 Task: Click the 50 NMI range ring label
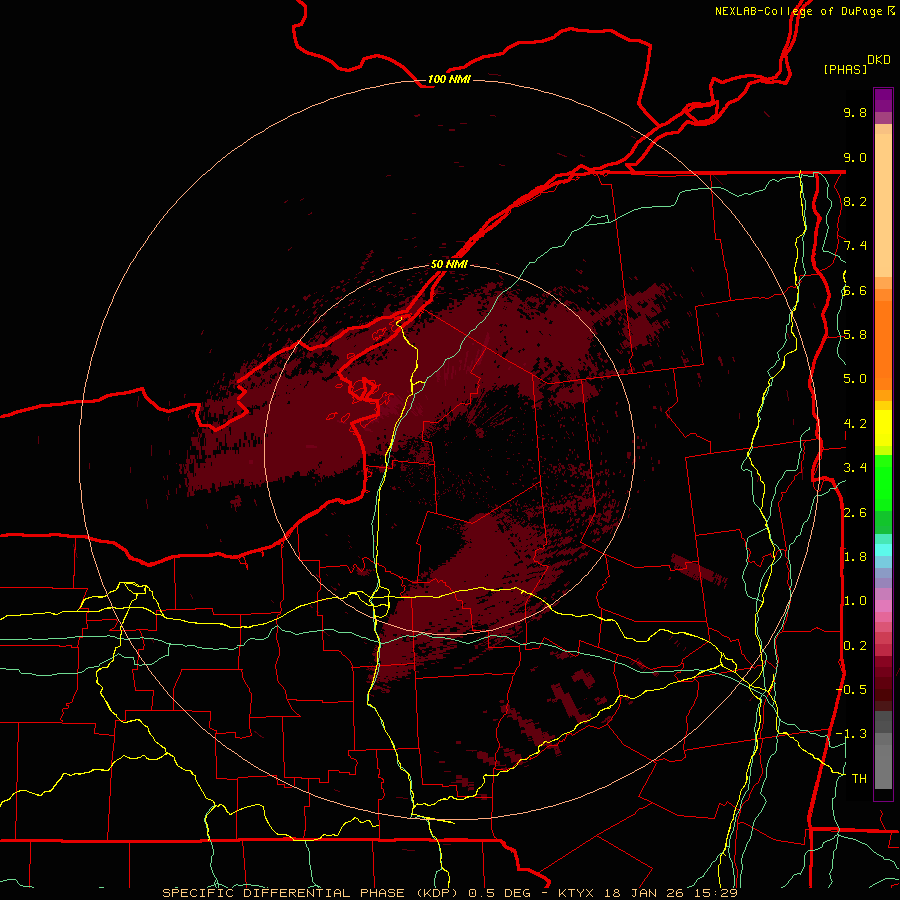point(449,264)
